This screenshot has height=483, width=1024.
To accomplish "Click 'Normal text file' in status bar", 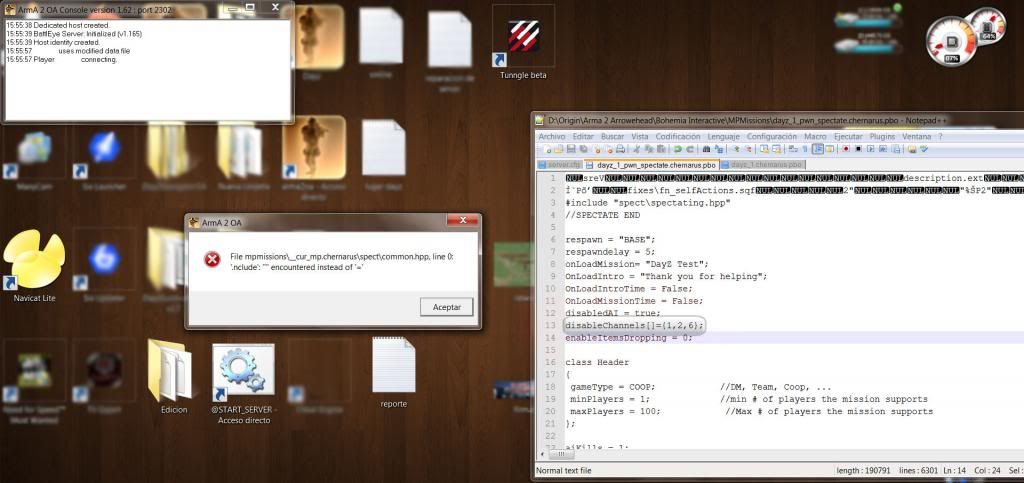I will tap(564, 470).
